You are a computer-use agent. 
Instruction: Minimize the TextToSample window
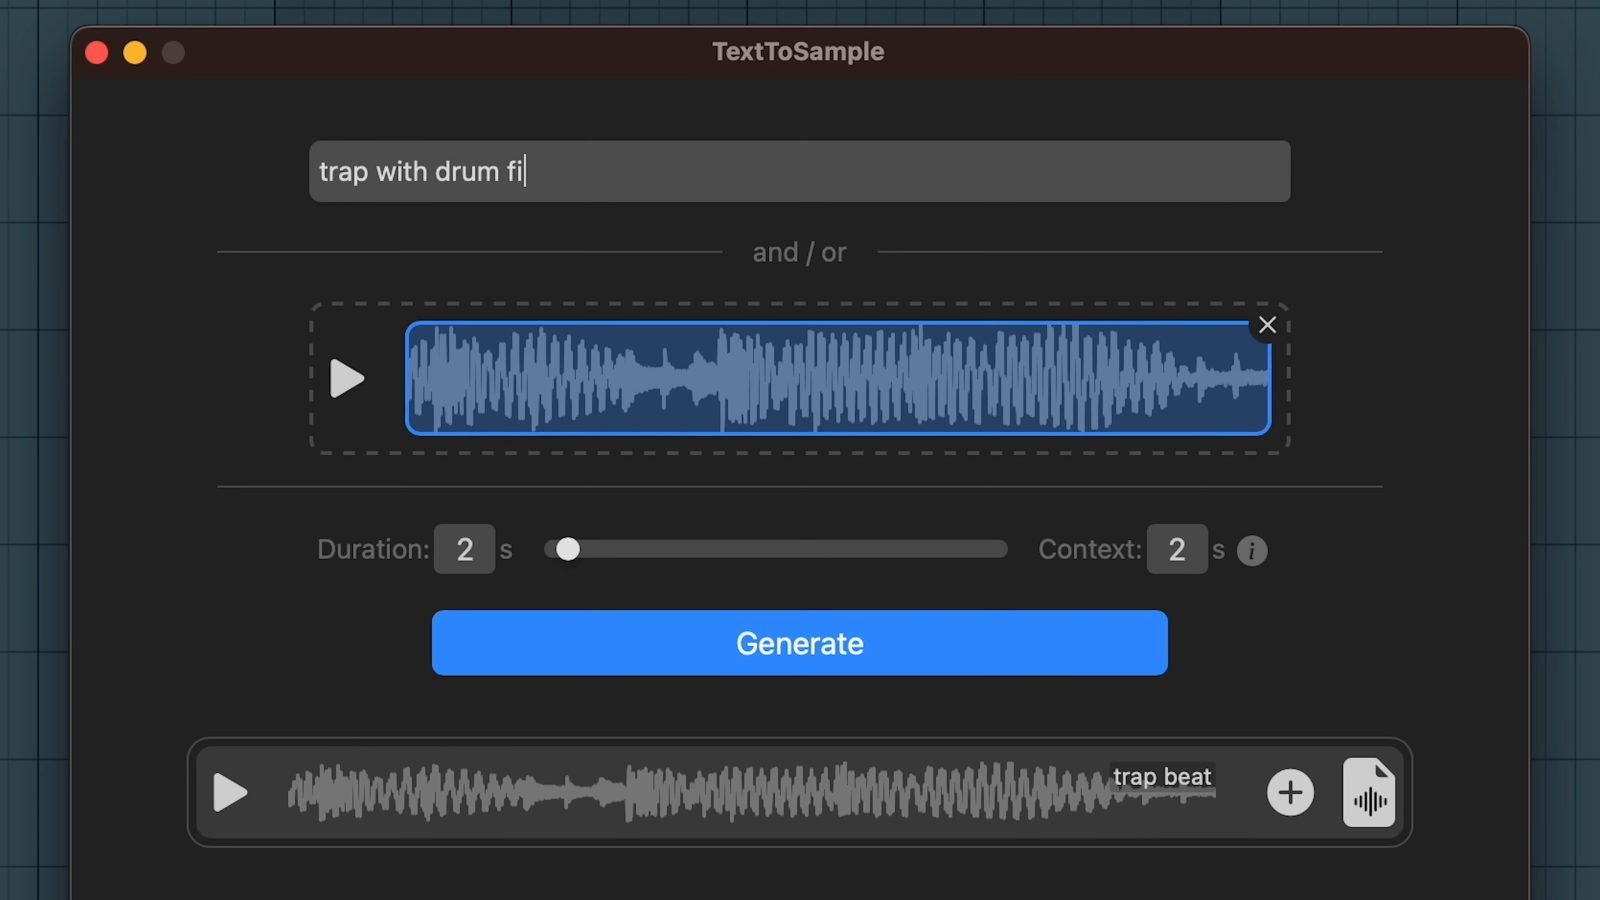(x=135, y=52)
